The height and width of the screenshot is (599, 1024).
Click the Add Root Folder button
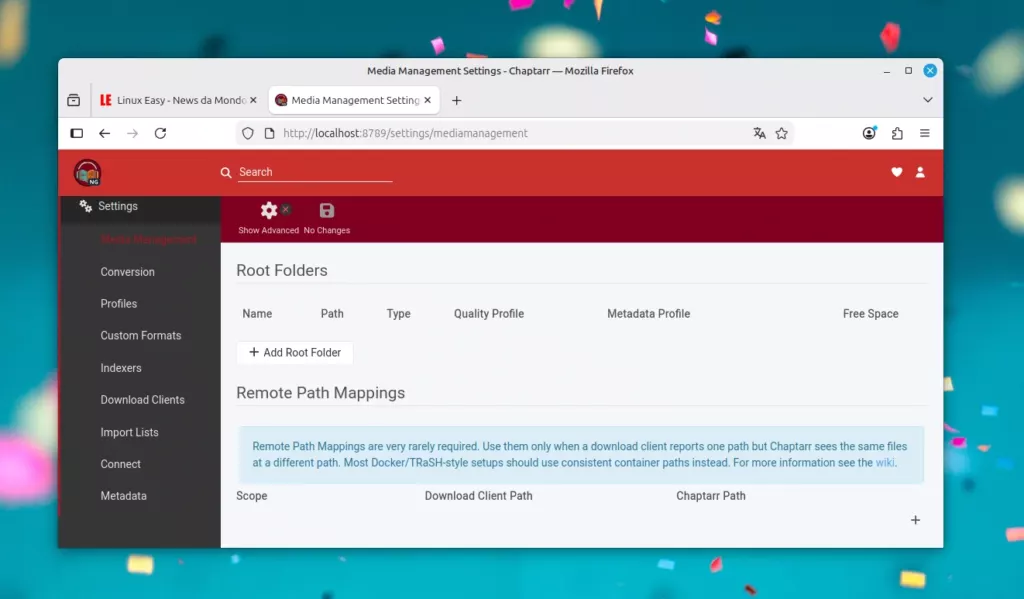[295, 353]
